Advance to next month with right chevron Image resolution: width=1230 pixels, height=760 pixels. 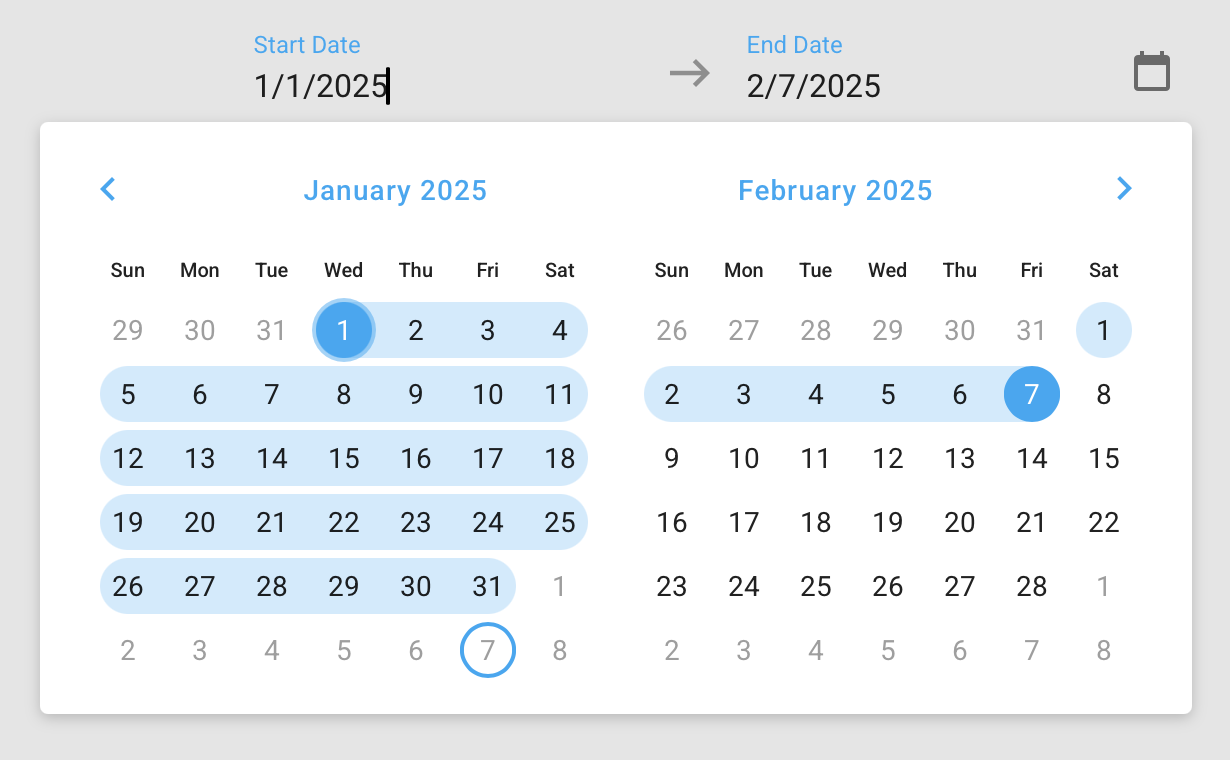pos(1124,189)
